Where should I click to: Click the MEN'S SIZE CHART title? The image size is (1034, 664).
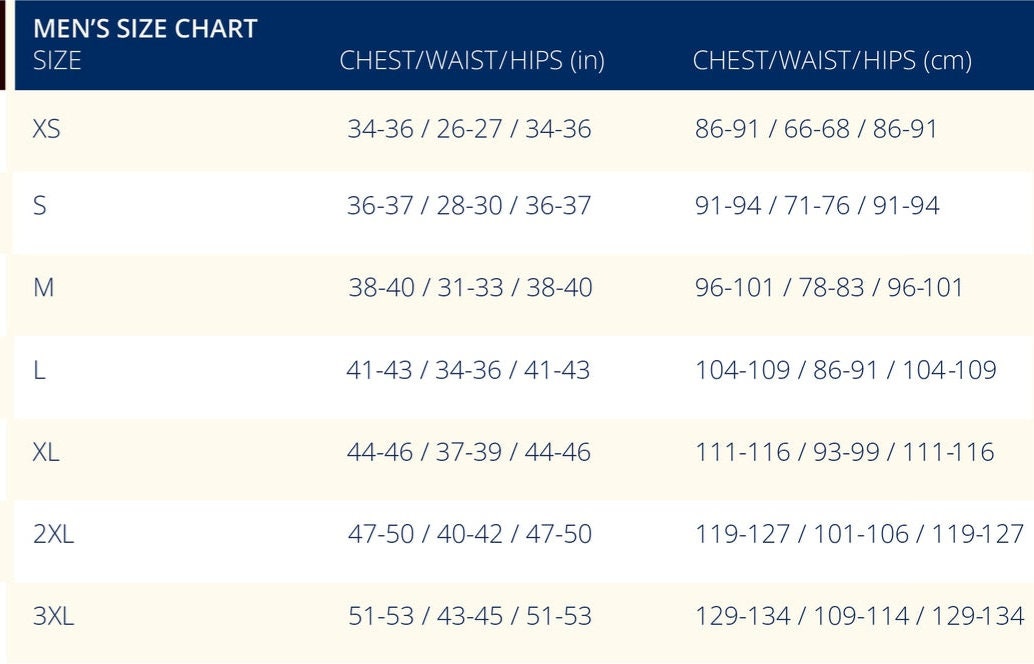(145, 29)
